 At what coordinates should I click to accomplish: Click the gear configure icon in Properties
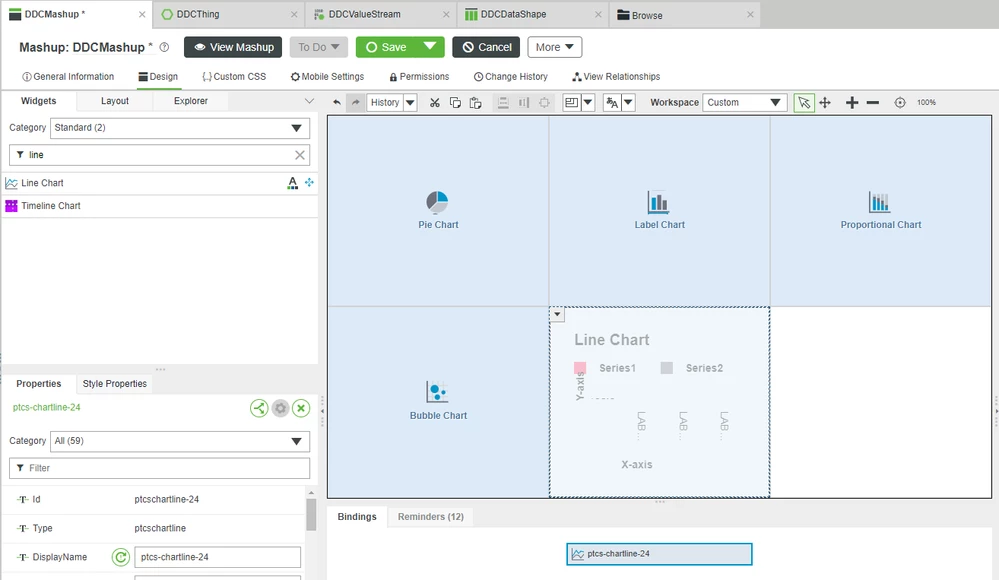coord(280,408)
